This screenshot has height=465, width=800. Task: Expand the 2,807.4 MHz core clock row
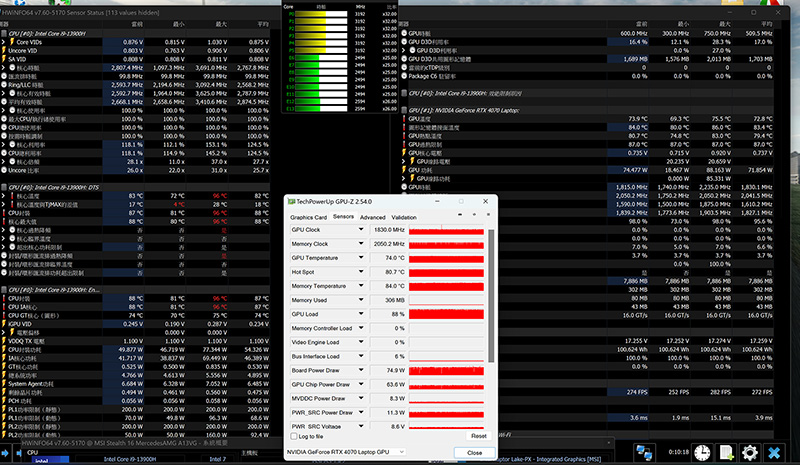4,67
